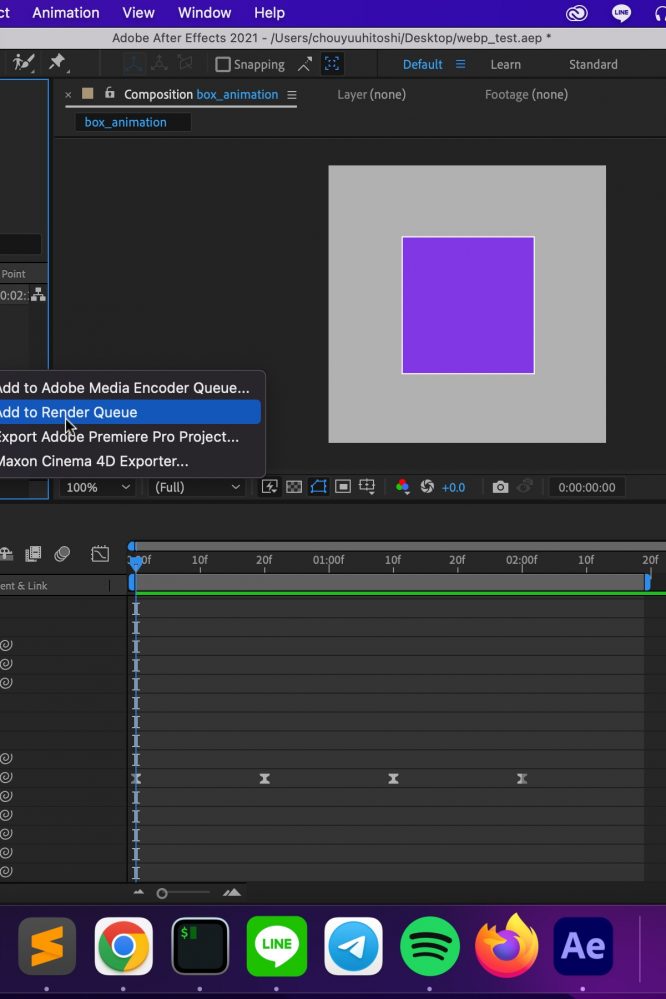Viewport: 666px width, 999px height.
Task: Open the channel and color management icon
Action: 402,487
